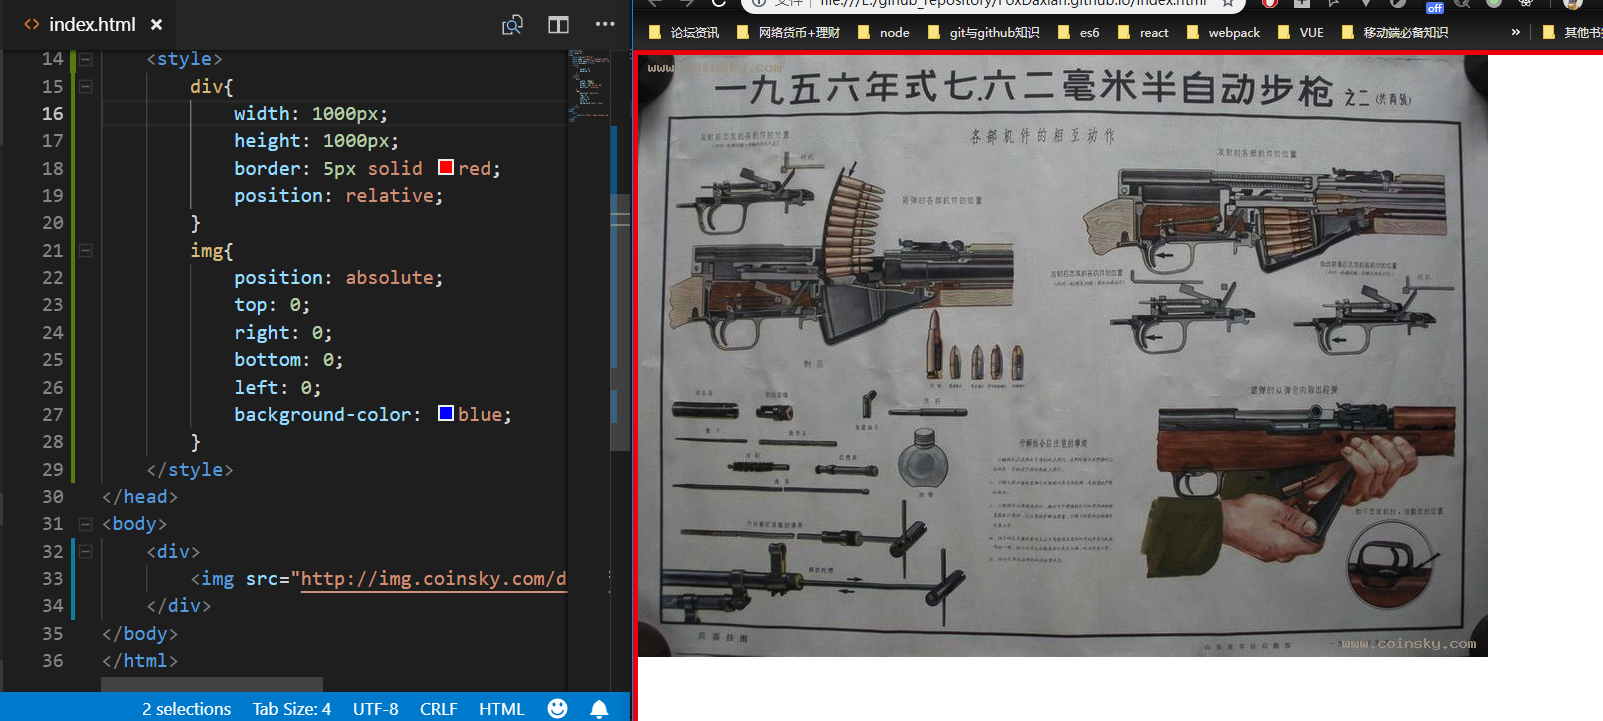Screen dimensions: 1603x721
Task: Change indentation via Tab Size: 4
Action: 291,708
